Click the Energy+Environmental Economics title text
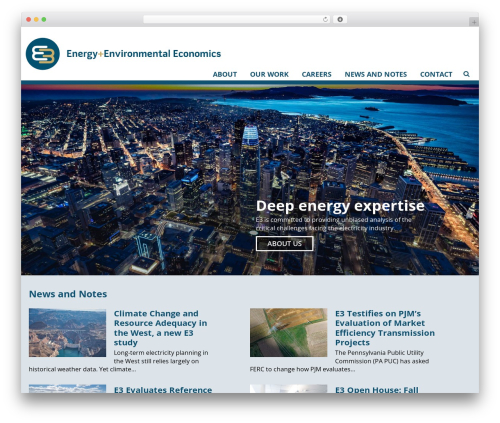This screenshot has width=500, height=423. point(144,54)
